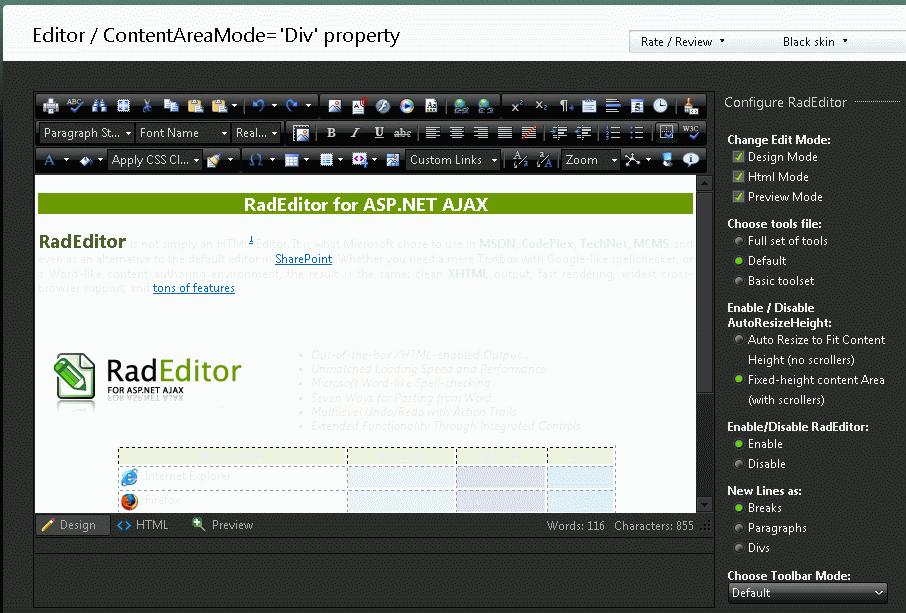Select Disable RadEditor radio button
The width and height of the screenshot is (906, 613).
coord(738,463)
